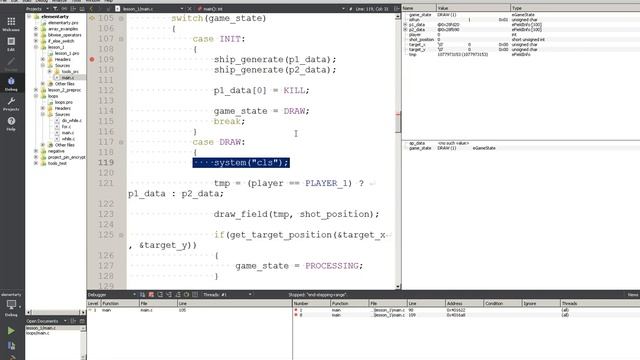Click the Function column header in Stack view
640x360 pixels.
pos(120,303)
